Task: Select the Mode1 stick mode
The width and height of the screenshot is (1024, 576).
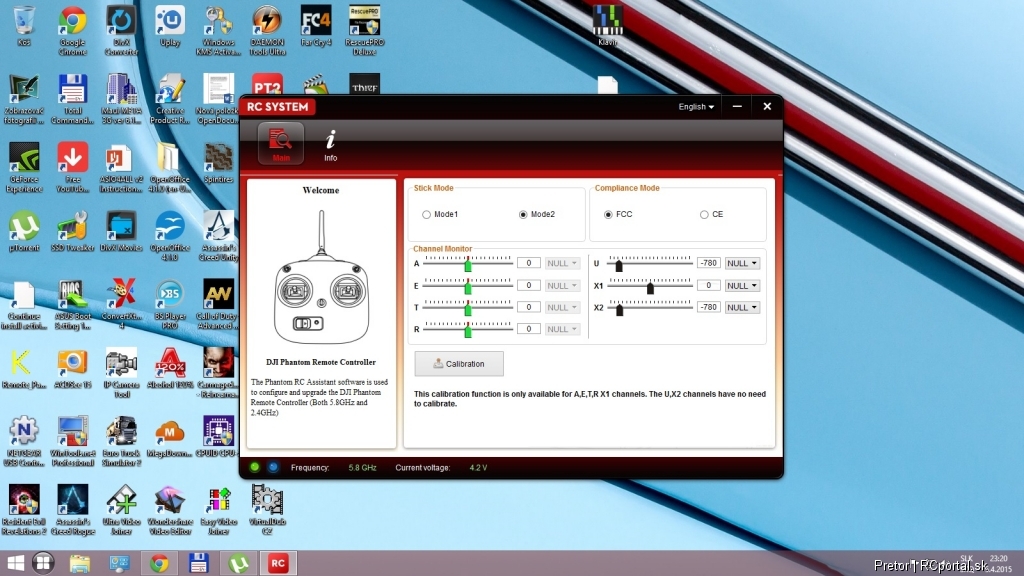Action: pyautogui.click(x=440, y=214)
